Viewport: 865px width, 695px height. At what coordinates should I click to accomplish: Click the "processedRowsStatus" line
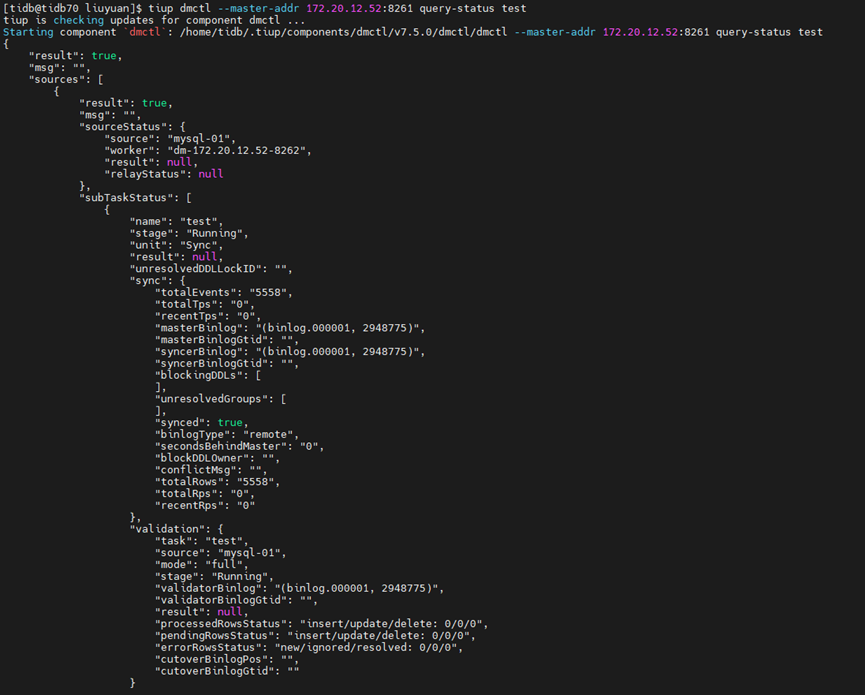point(322,624)
